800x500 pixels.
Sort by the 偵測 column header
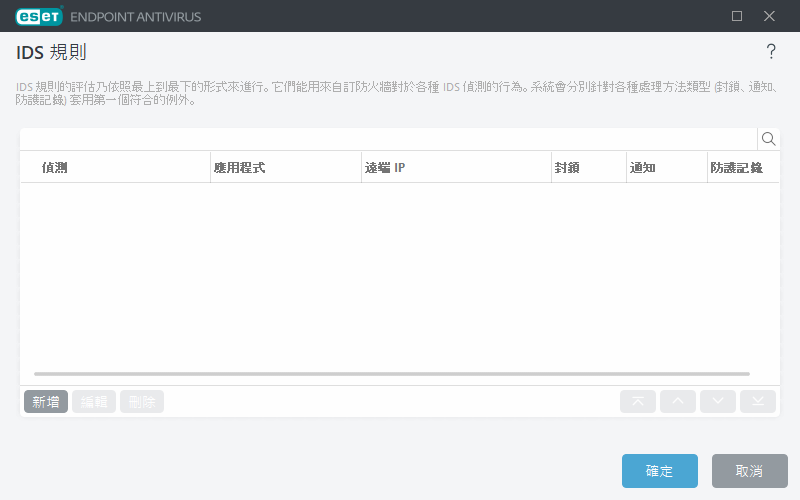pos(55,168)
